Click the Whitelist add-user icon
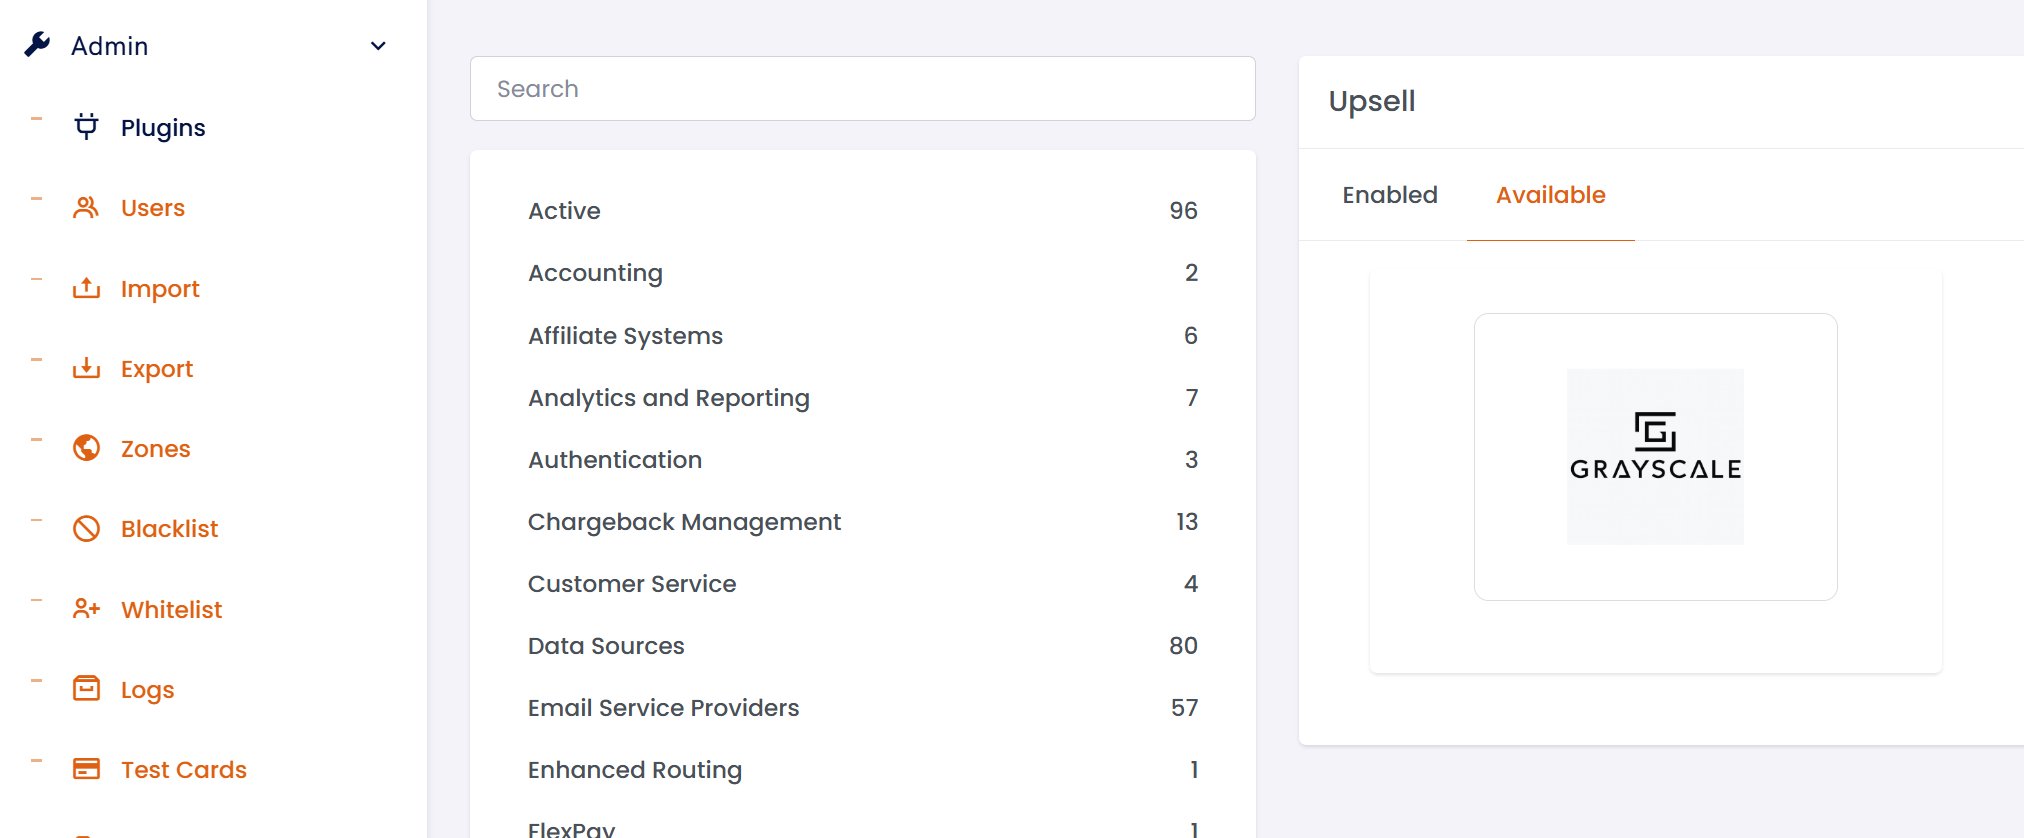2024x838 pixels. point(87,609)
